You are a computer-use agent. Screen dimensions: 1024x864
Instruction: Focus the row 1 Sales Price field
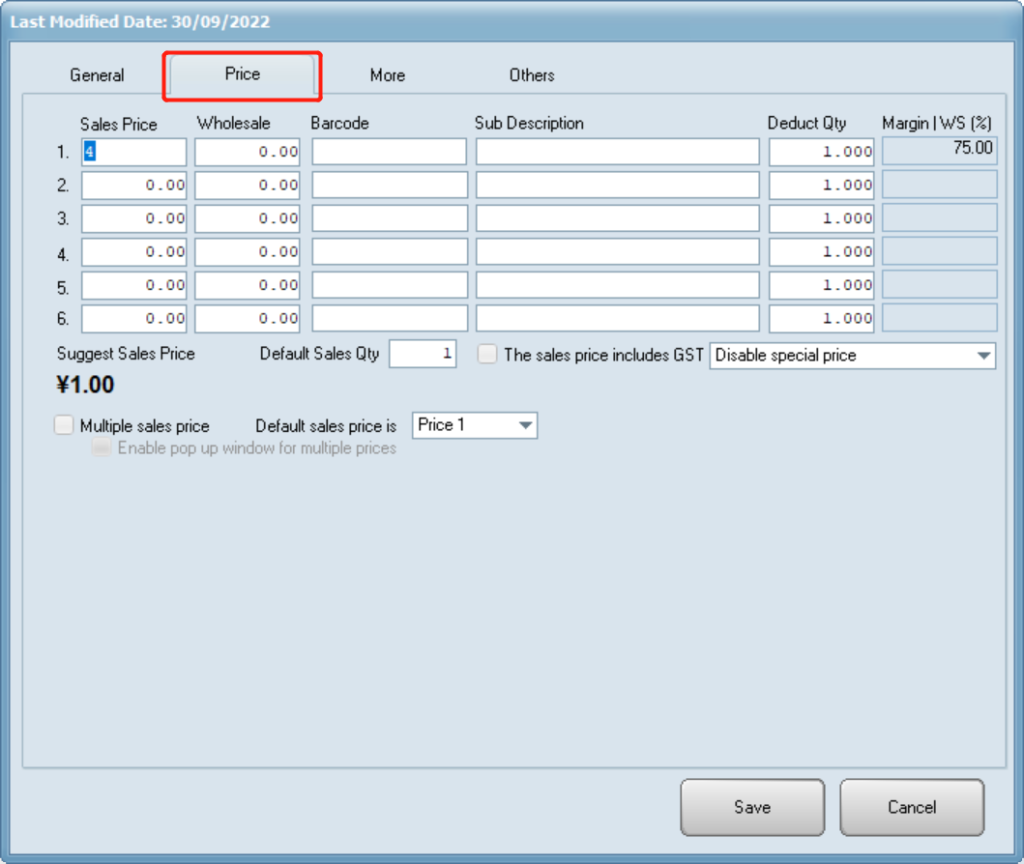(134, 152)
